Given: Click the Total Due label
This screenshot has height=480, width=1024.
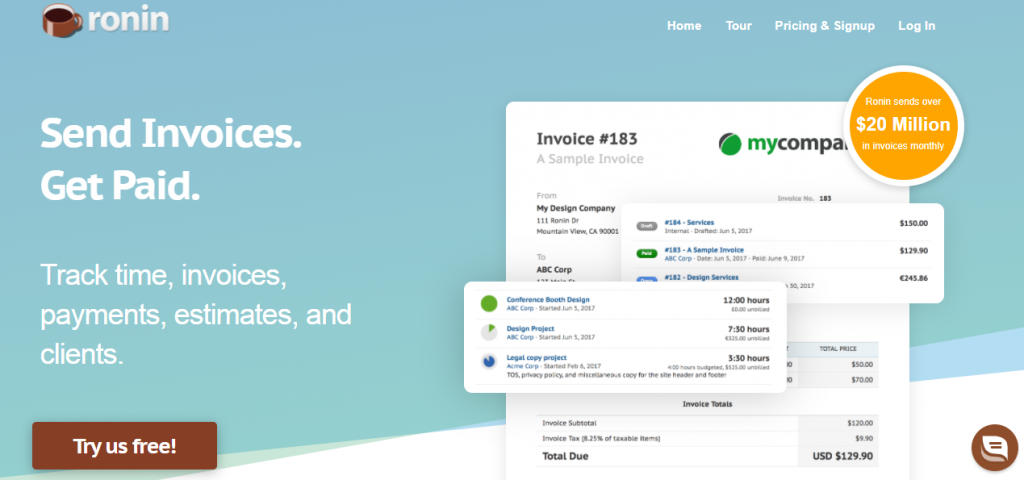Looking at the screenshot, I should pyautogui.click(x=565, y=456).
